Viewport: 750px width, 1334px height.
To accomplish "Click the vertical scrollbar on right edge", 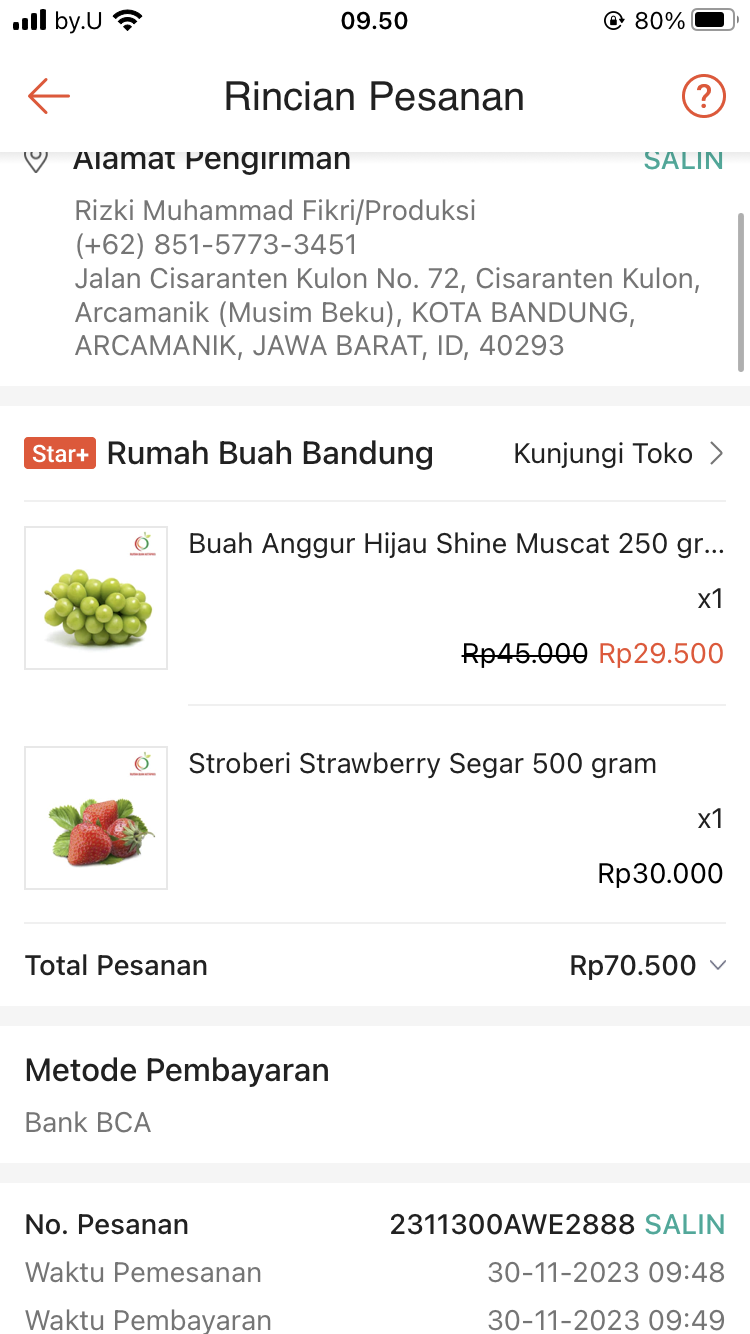I will [741, 290].
